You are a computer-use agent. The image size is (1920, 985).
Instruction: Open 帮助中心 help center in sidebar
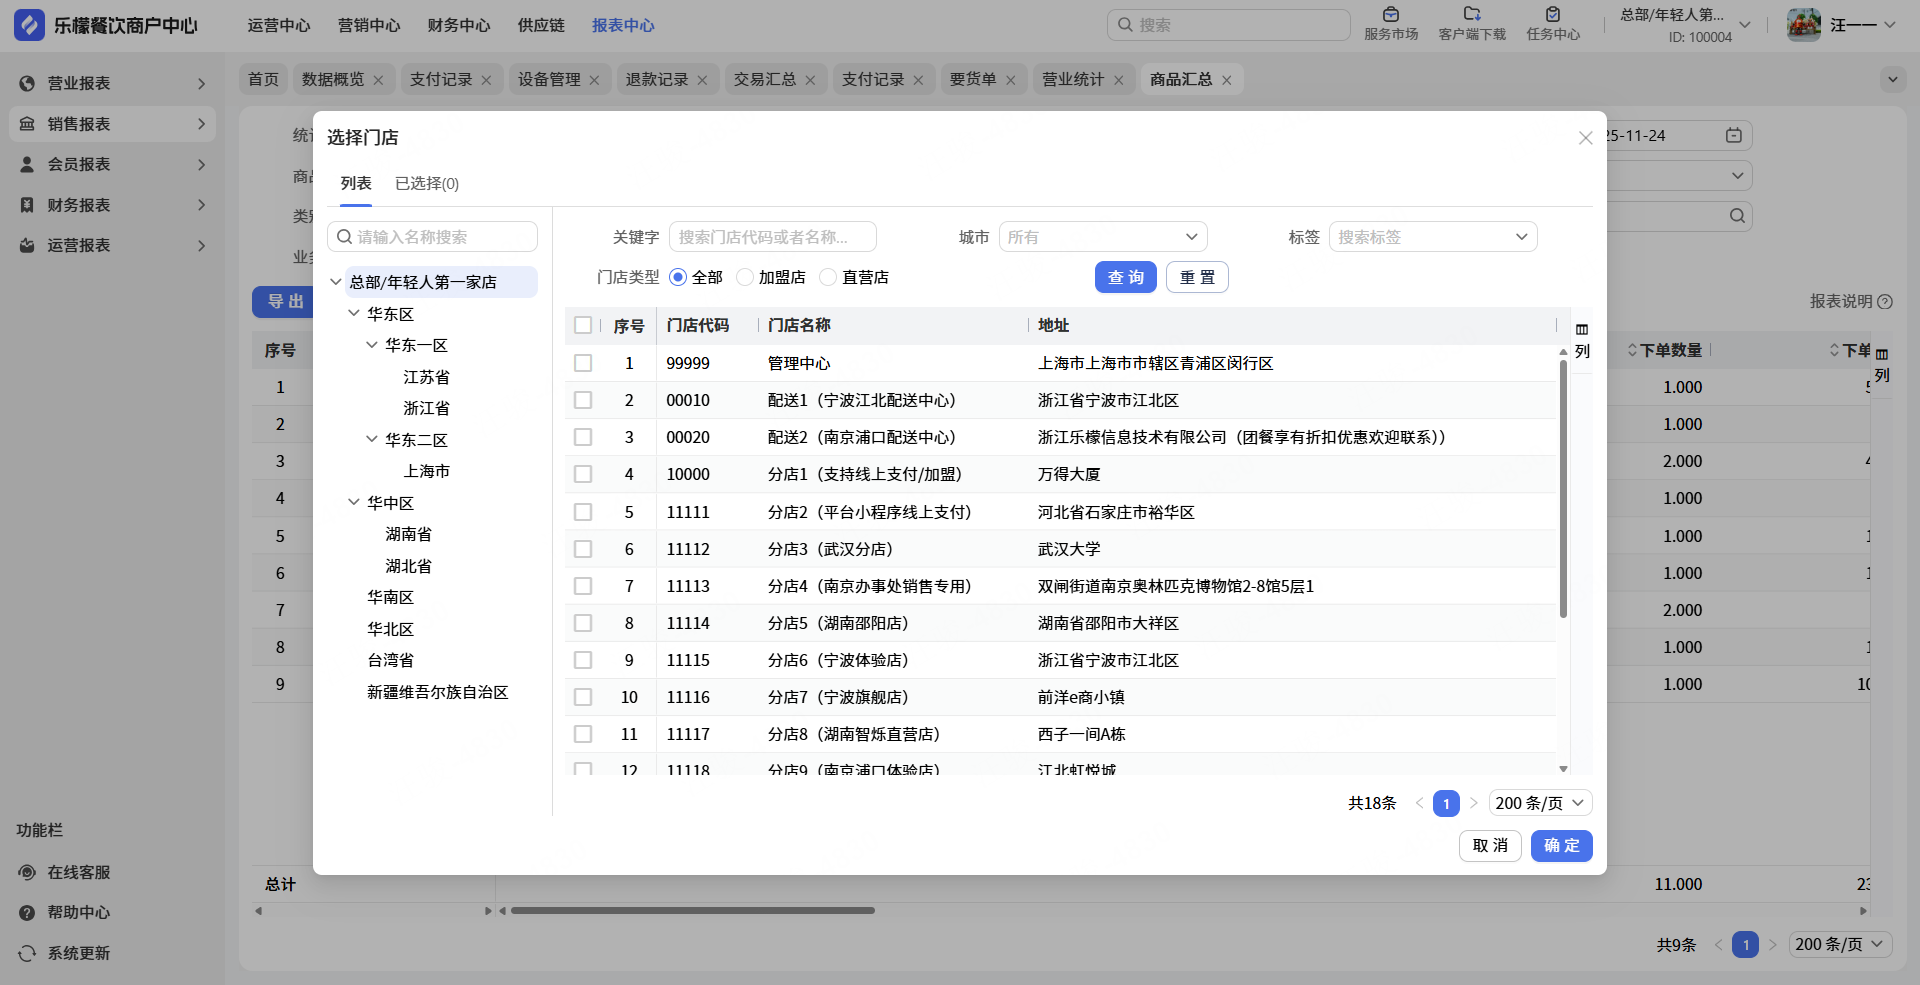[78, 912]
